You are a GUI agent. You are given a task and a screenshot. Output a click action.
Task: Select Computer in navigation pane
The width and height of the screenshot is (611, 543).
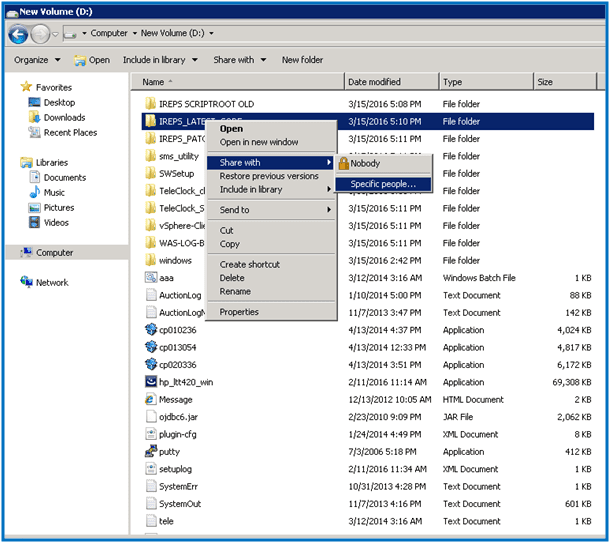(x=67, y=253)
